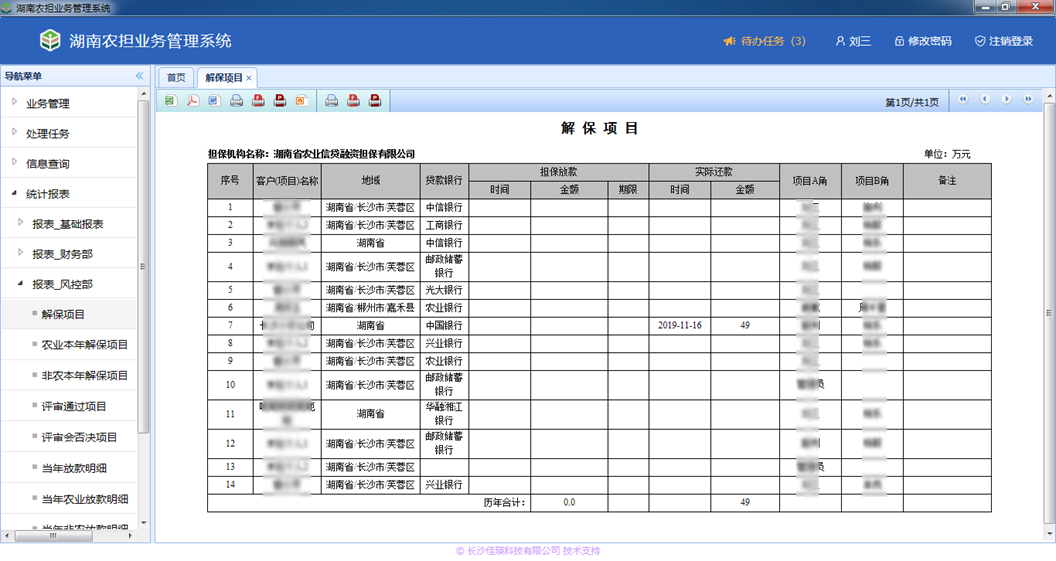This screenshot has width=1056, height=561.
Task: Go to the next report page
Action: [x=1006, y=100]
